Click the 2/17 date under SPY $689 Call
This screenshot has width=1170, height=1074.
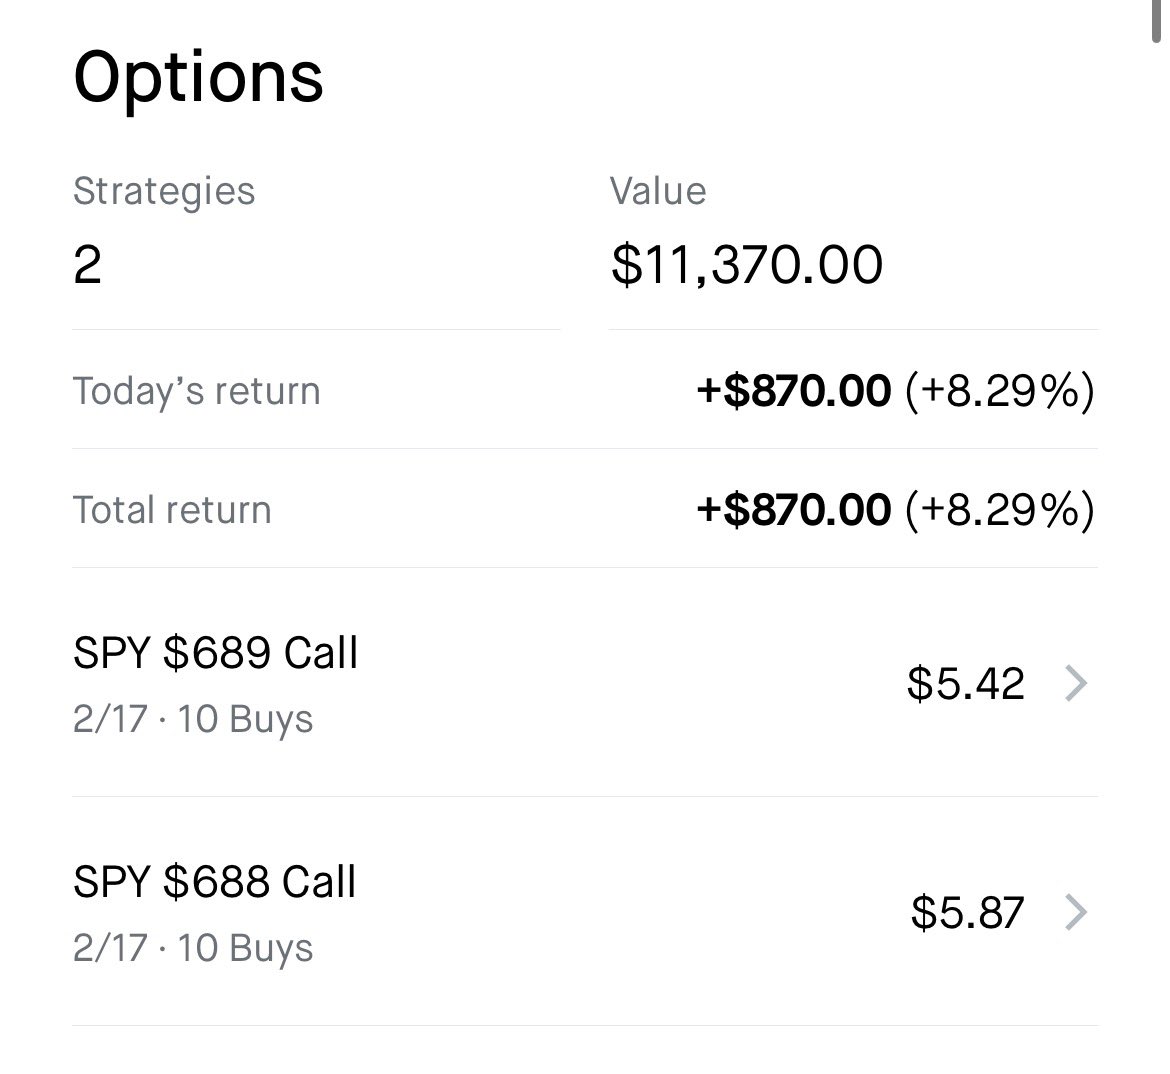pos(110,720)
